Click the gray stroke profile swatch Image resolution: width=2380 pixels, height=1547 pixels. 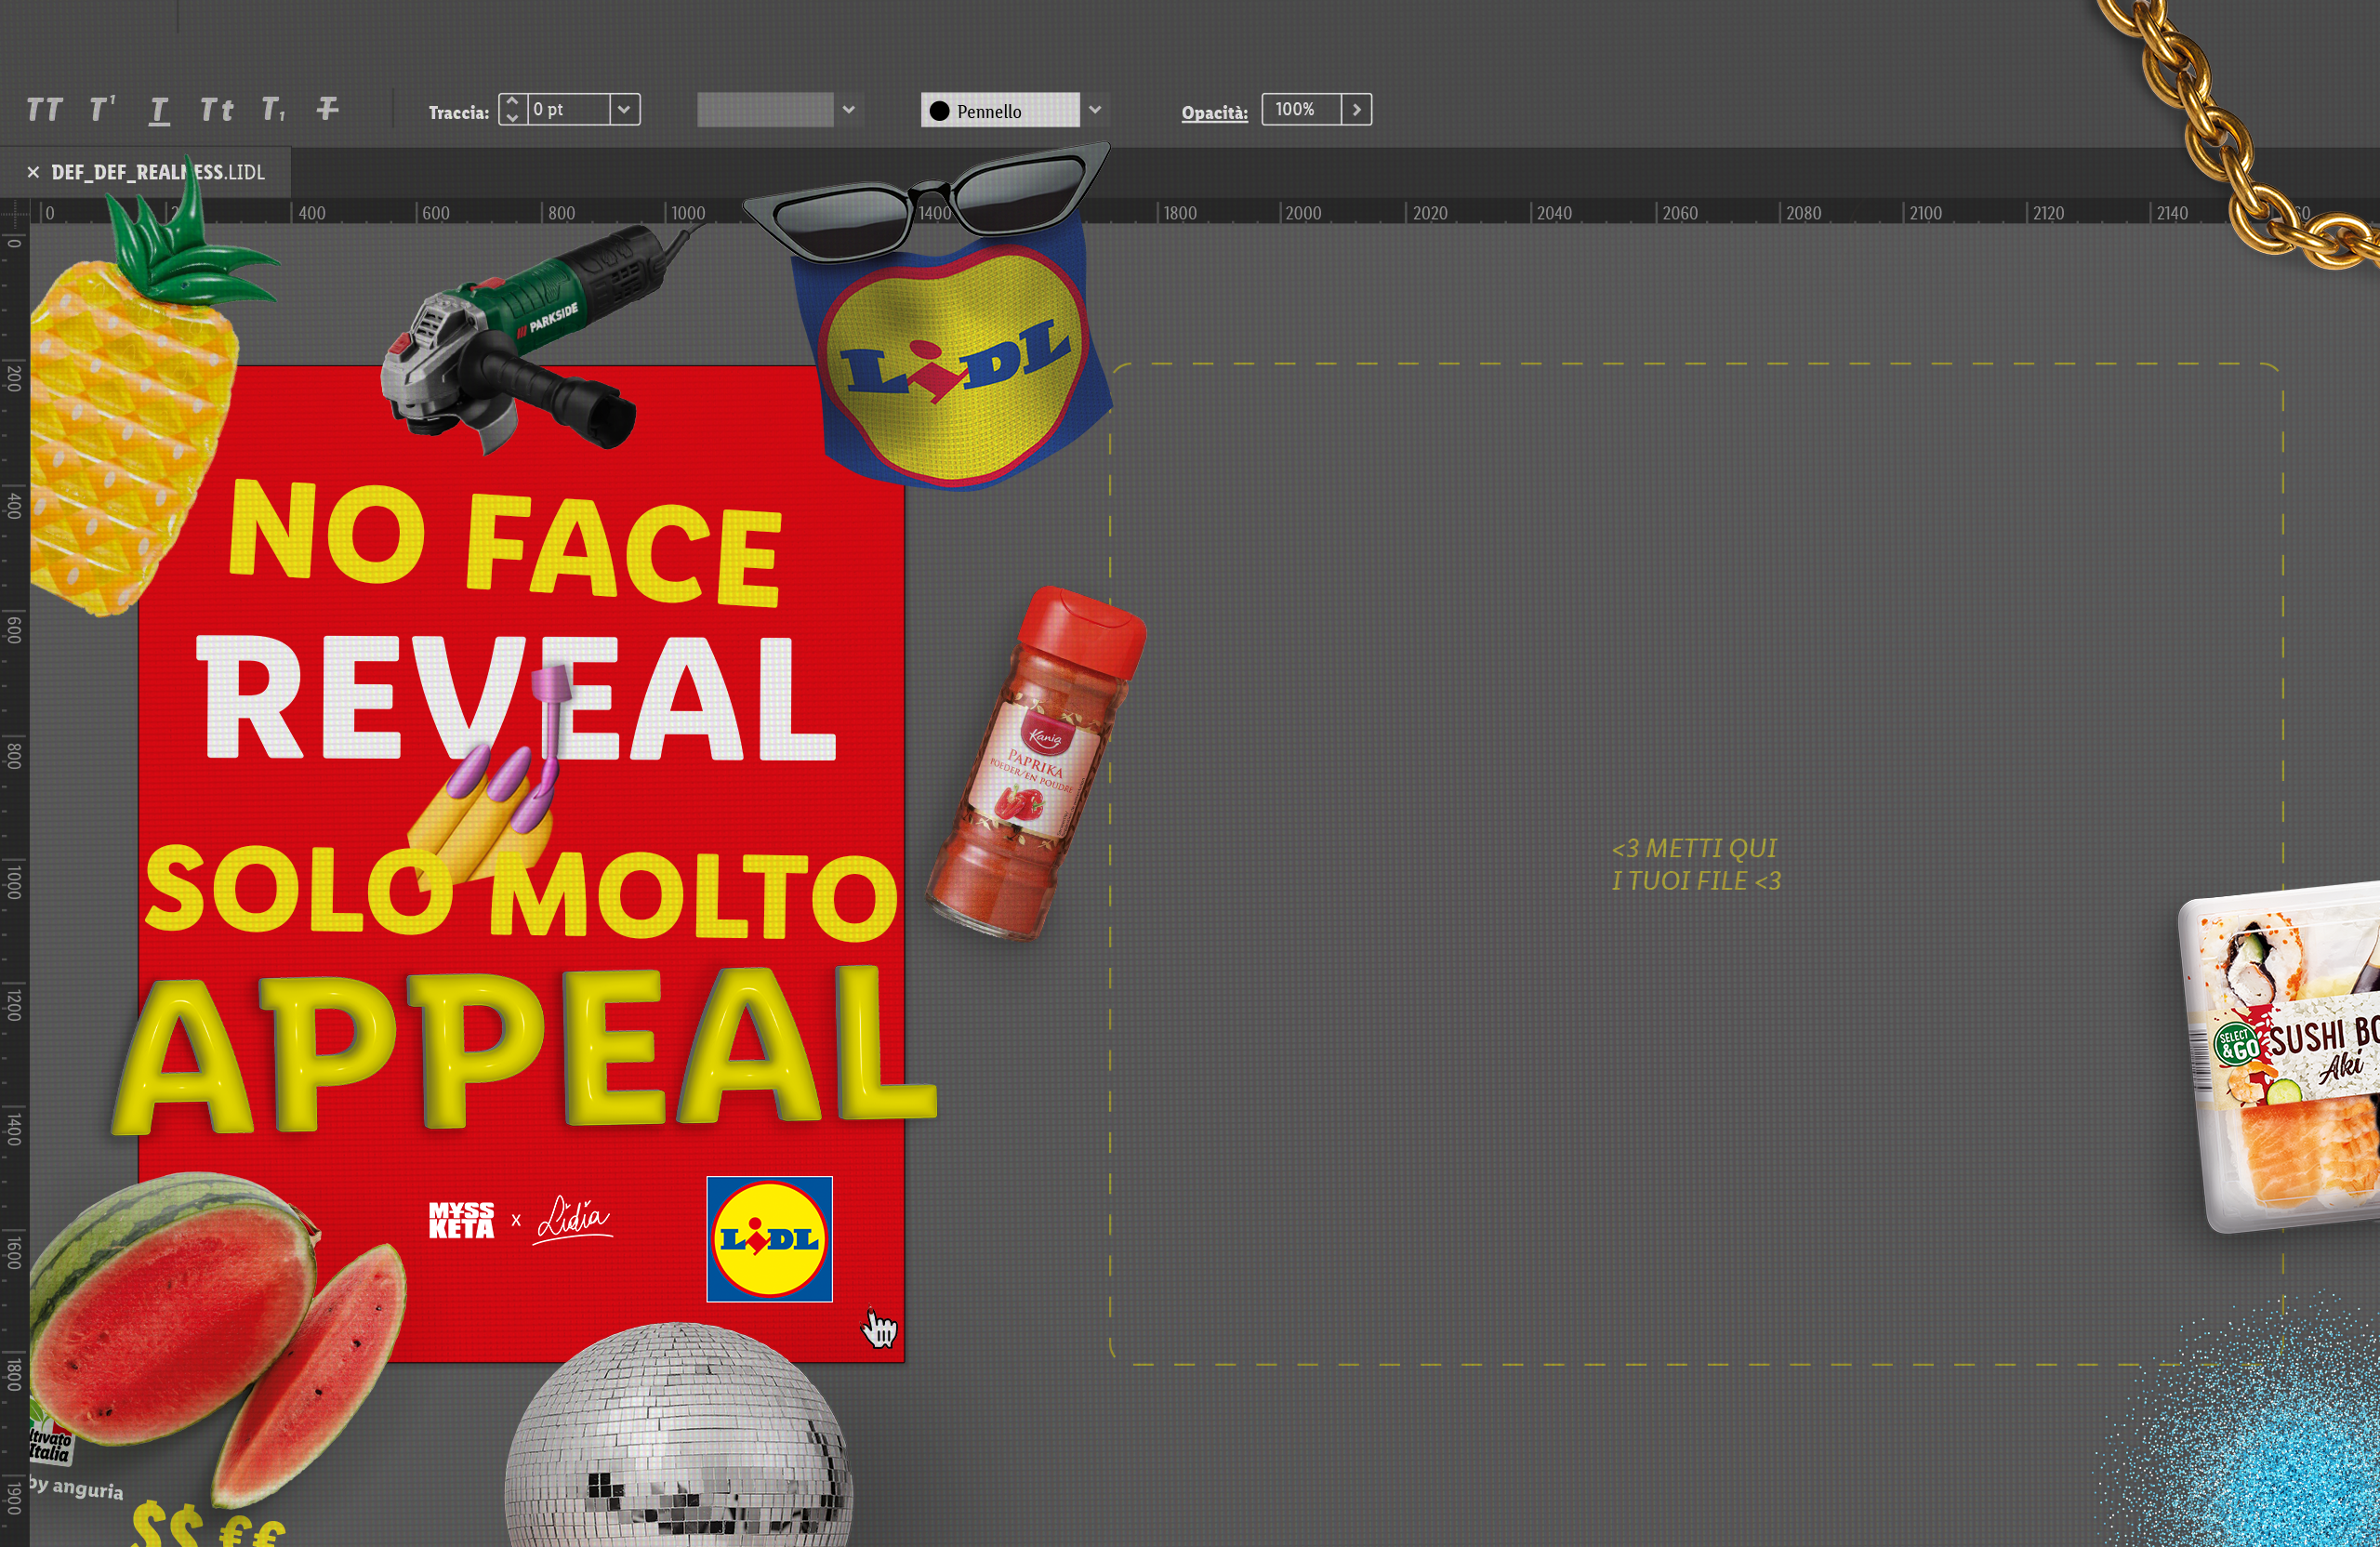pyautogui.click(x=765, y=109)
